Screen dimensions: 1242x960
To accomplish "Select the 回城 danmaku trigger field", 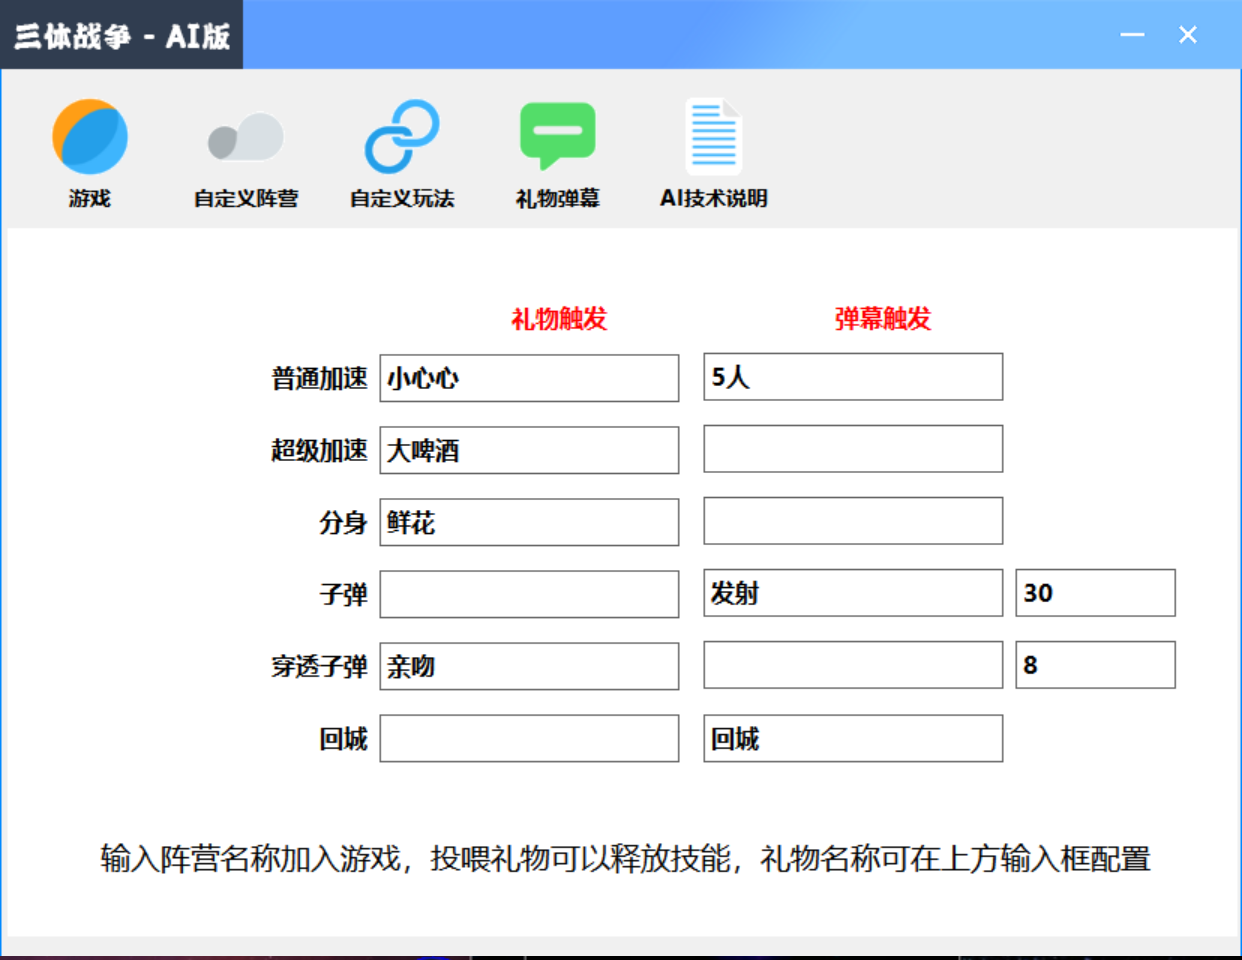I will coord(852,739).
